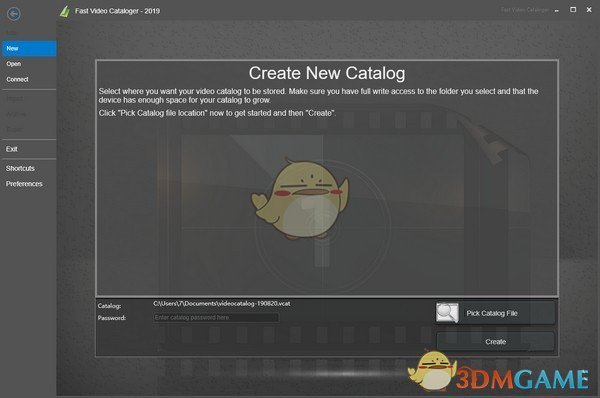This screenshot has height=398, width=600.
Task: Click the catalog path videocatalog-190820.vcat
Action: tap(222, 303)
